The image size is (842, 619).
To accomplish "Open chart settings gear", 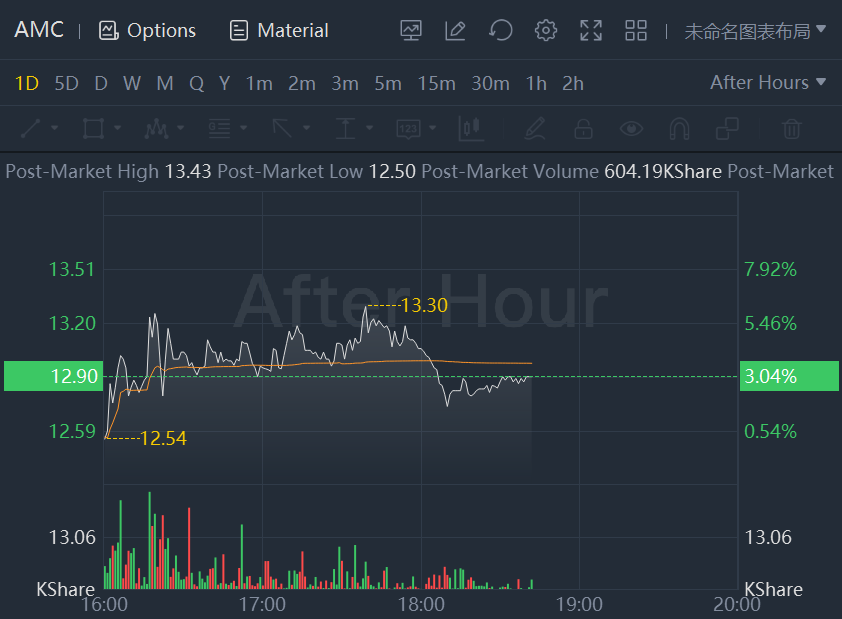I will click(x=545, y=30).
